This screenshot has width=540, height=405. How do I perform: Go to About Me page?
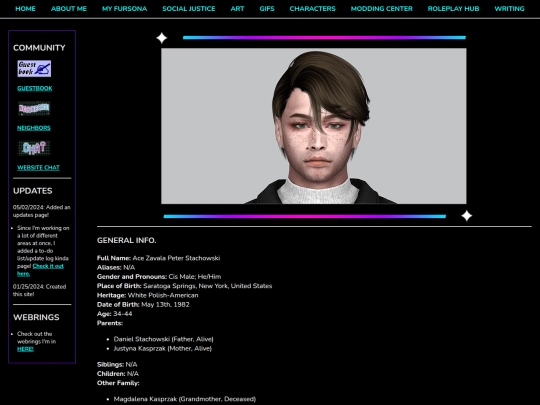click(x=69, y=9)
